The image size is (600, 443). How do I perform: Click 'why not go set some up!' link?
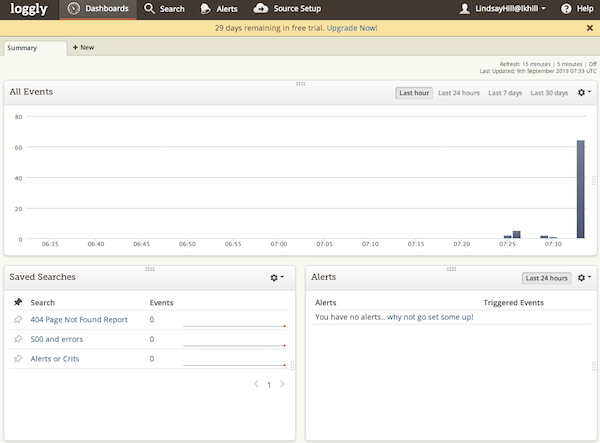[x=430, y=317]
